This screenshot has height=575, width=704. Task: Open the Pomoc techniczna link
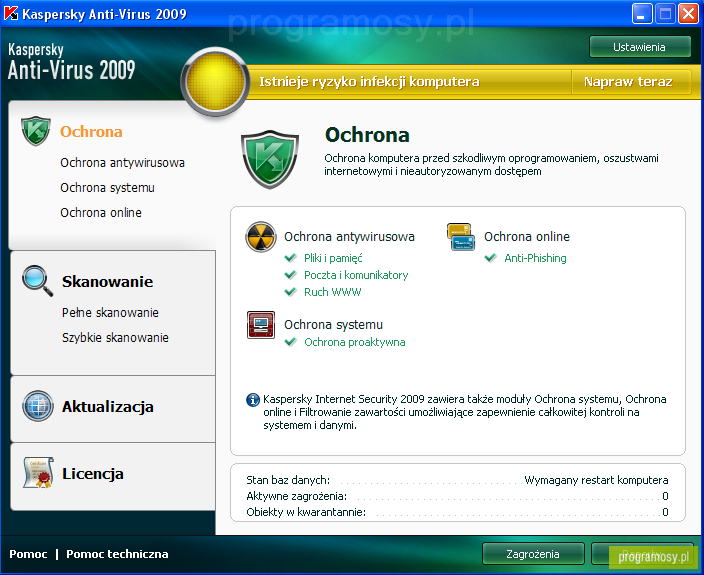pos(117,554)
